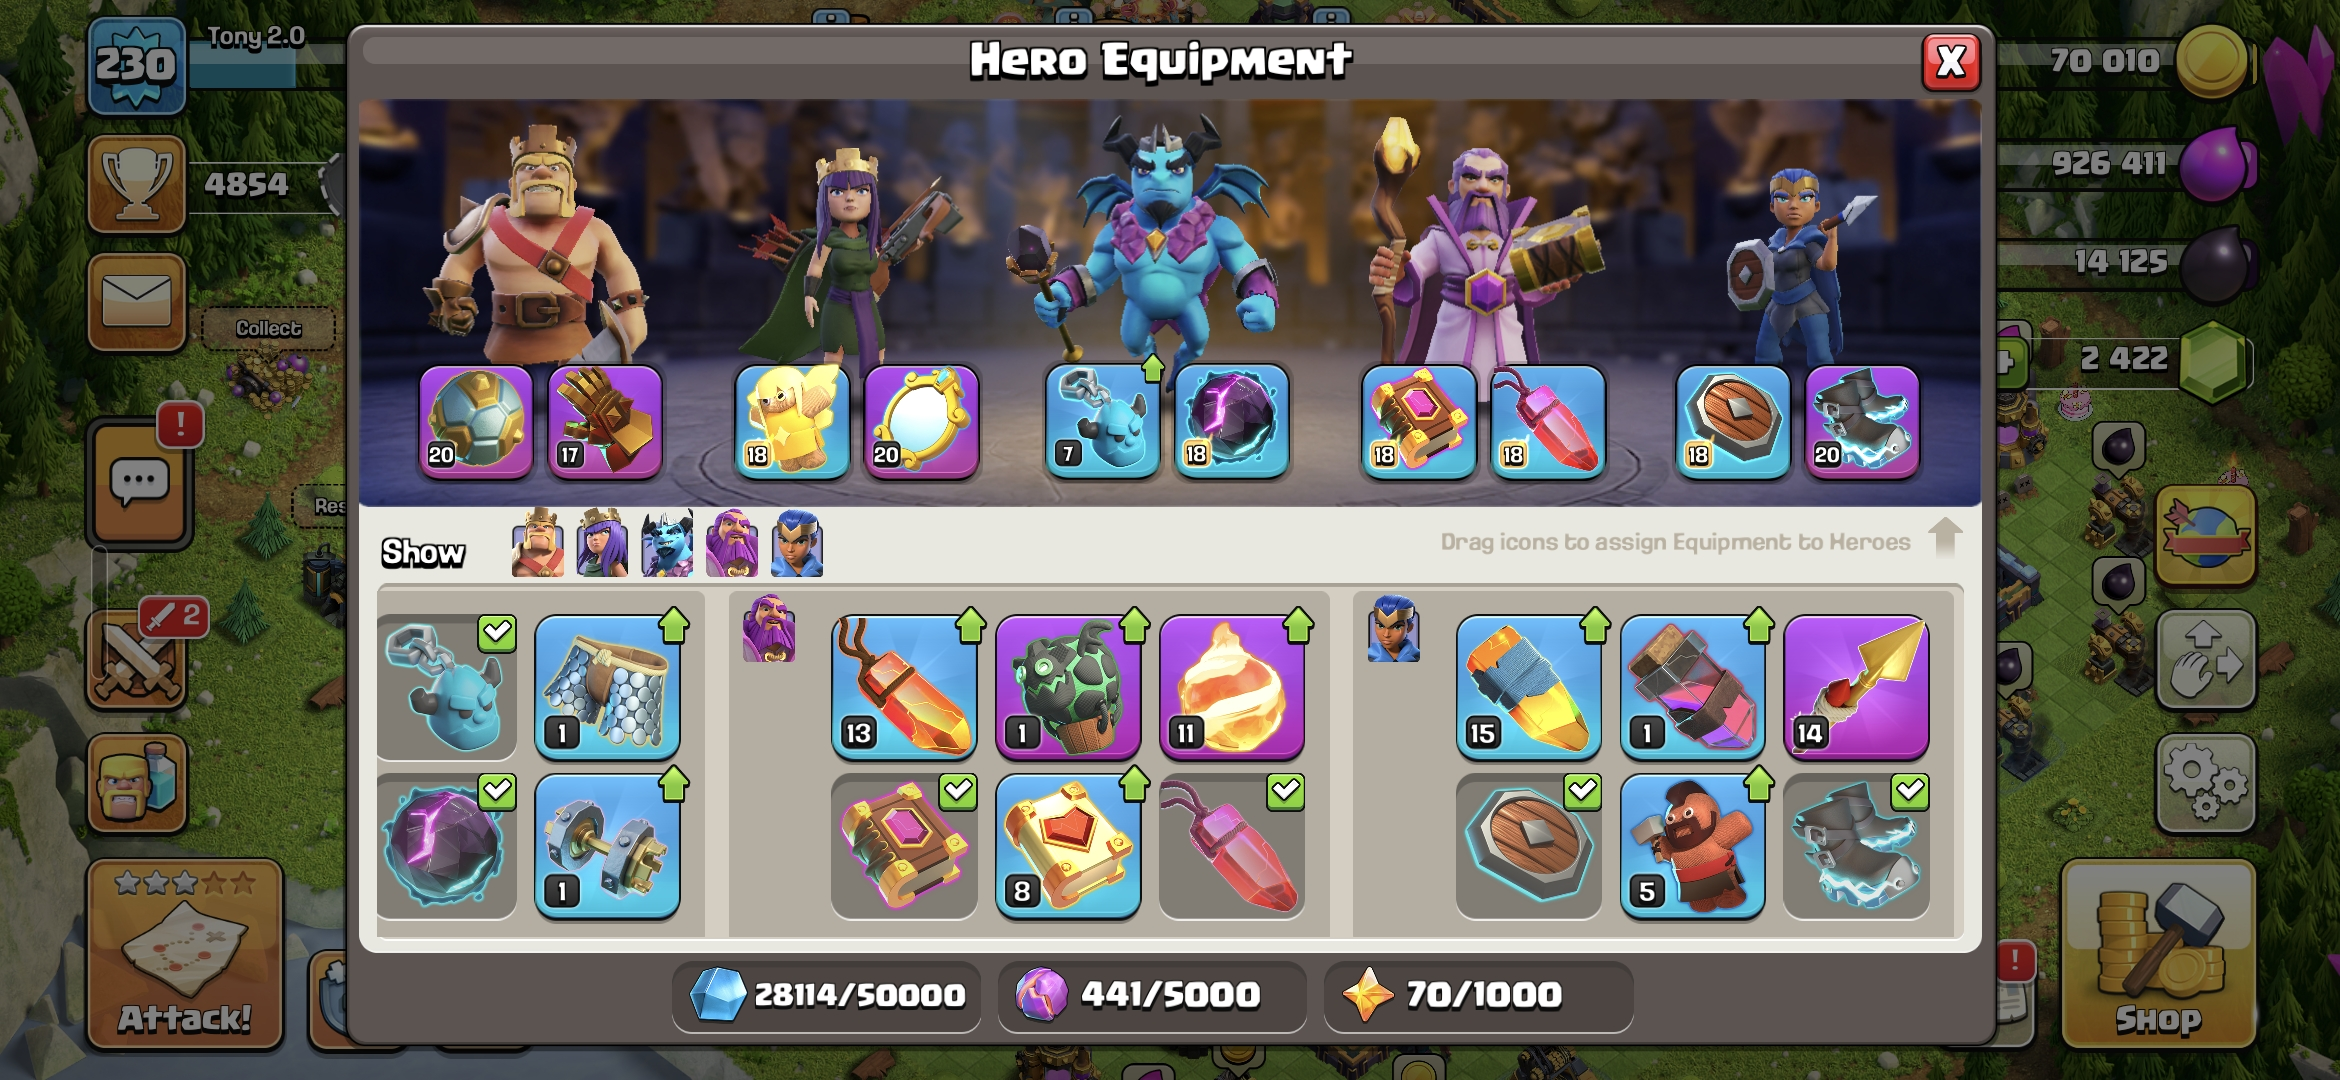2340x1080 pixels.
Task: Close the Hero Equipment window
Action: 1951,62
